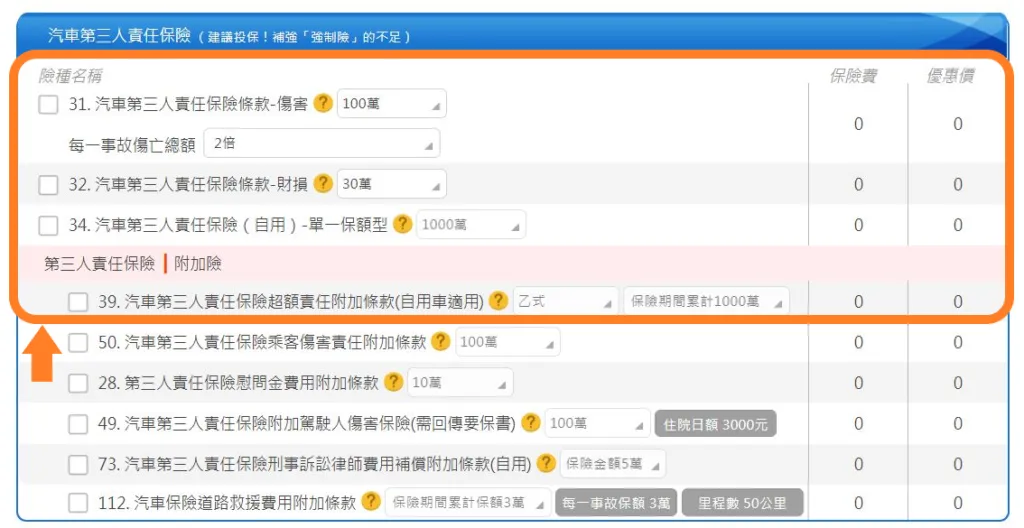Show help for 50 乘客傷害責任附加條款

pos(441,341)
